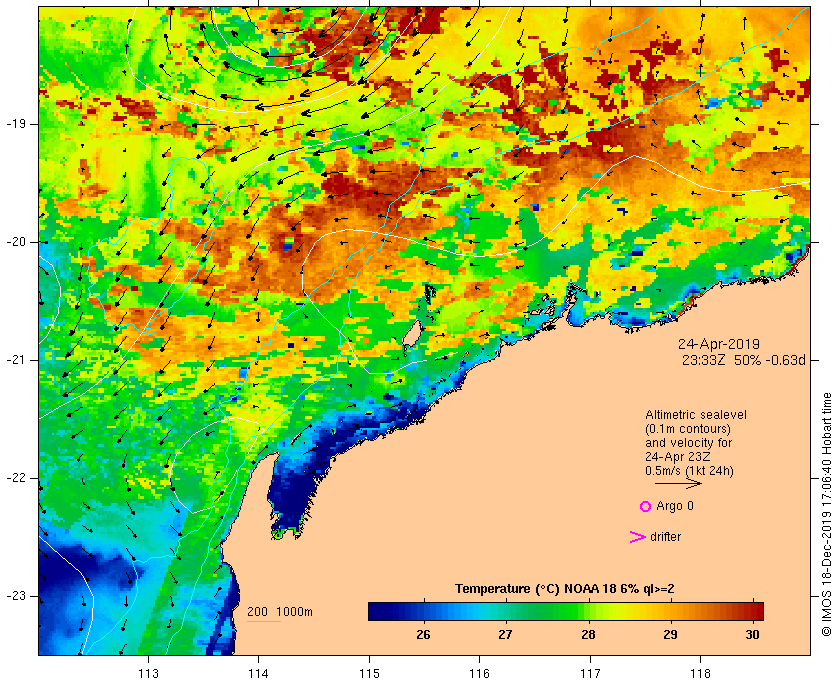
Task: Click the 200 1000m depth label
Action: click(x=280, y=612)
